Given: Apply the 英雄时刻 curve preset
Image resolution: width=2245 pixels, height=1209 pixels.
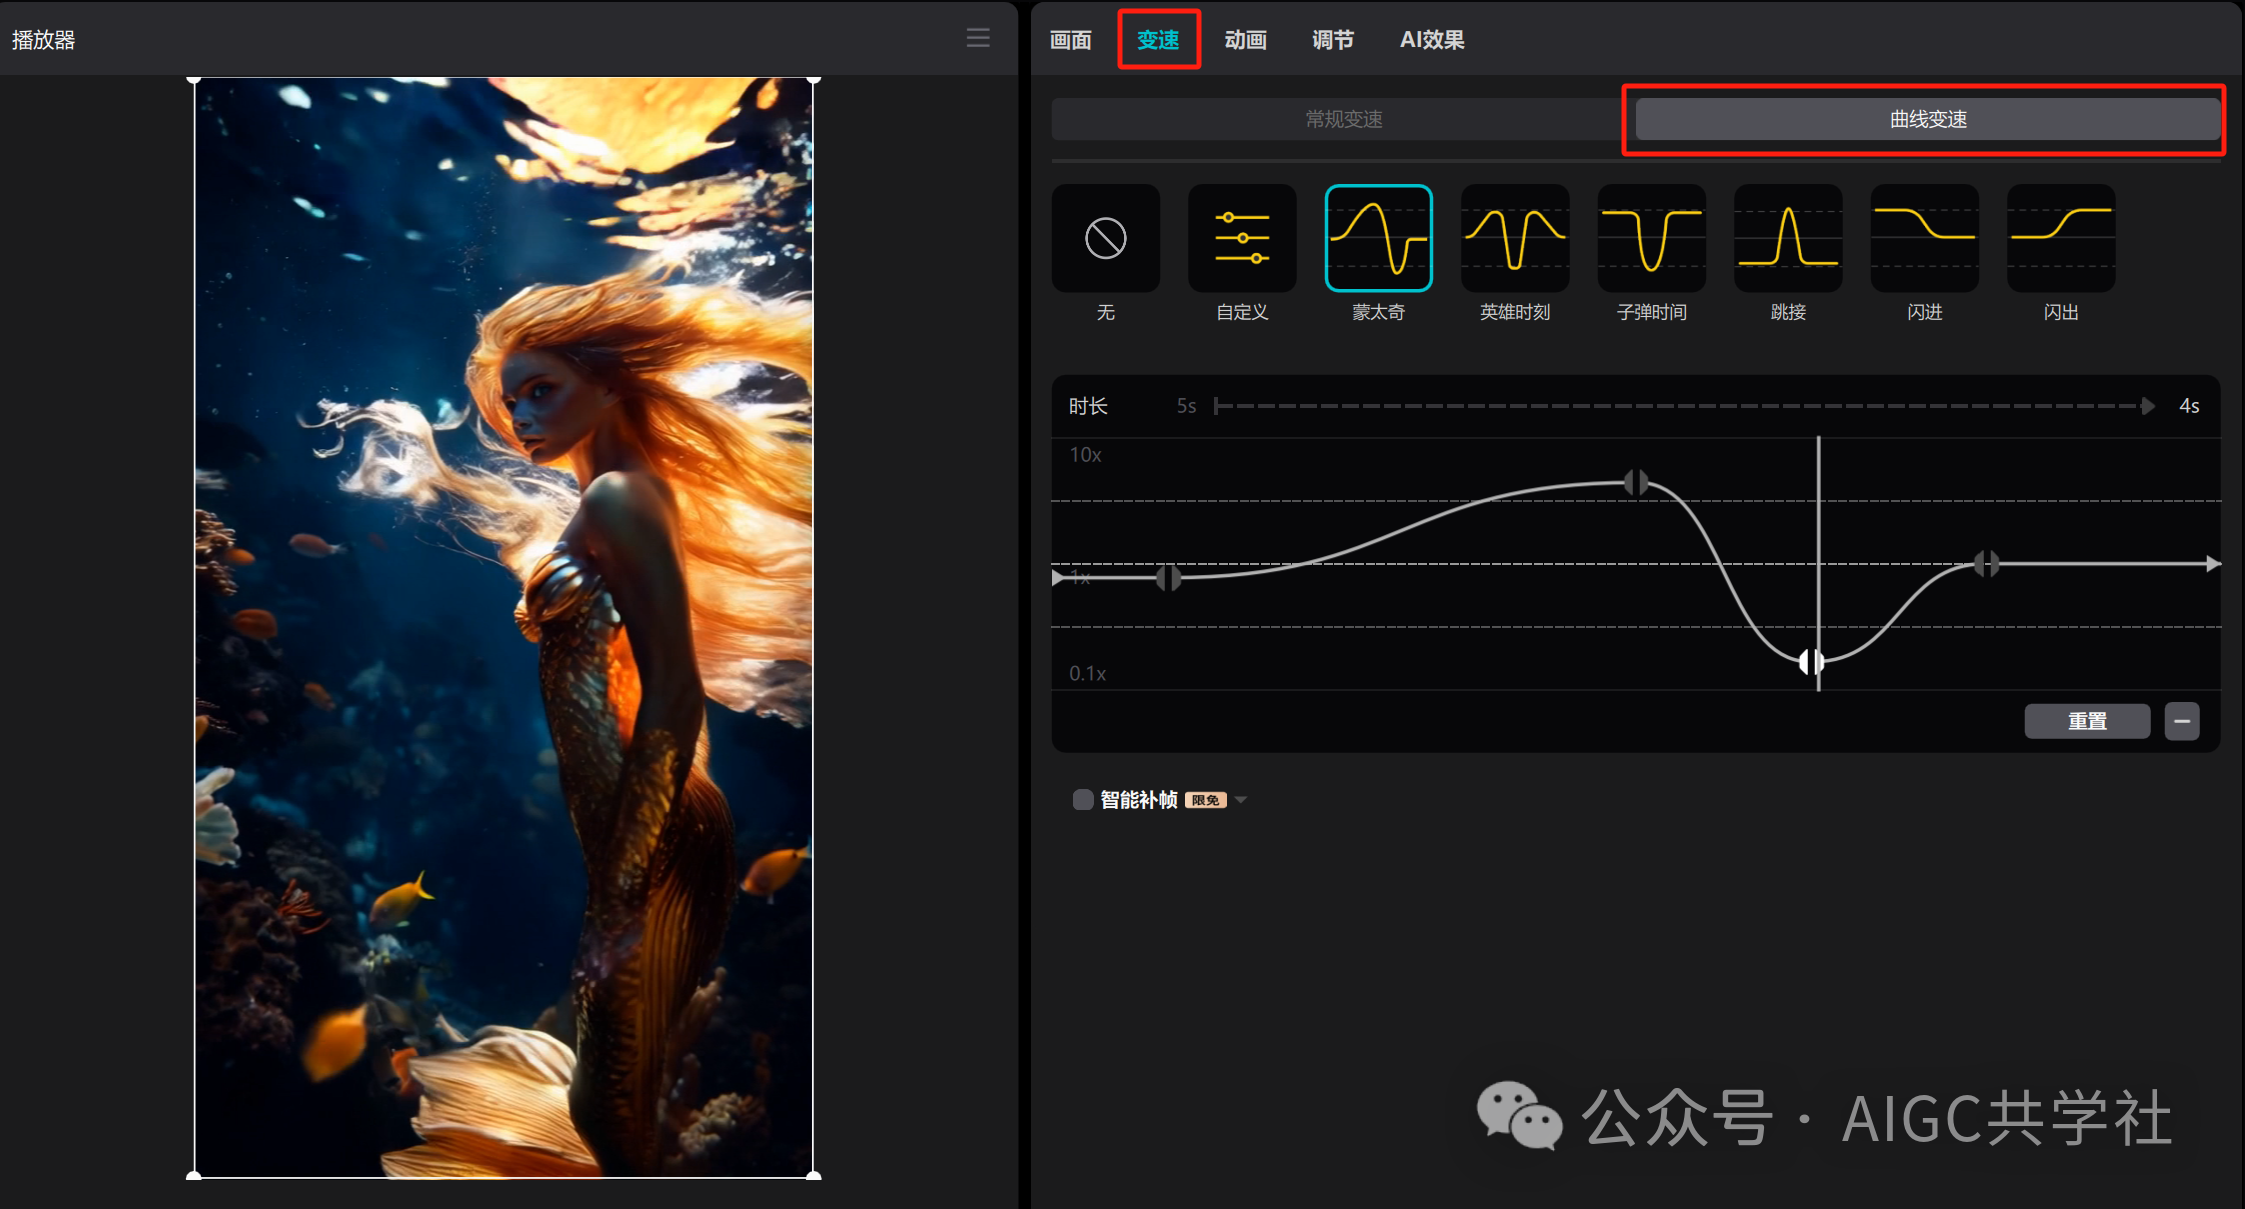Looking at the screenshot, I should coord(1514,238).
